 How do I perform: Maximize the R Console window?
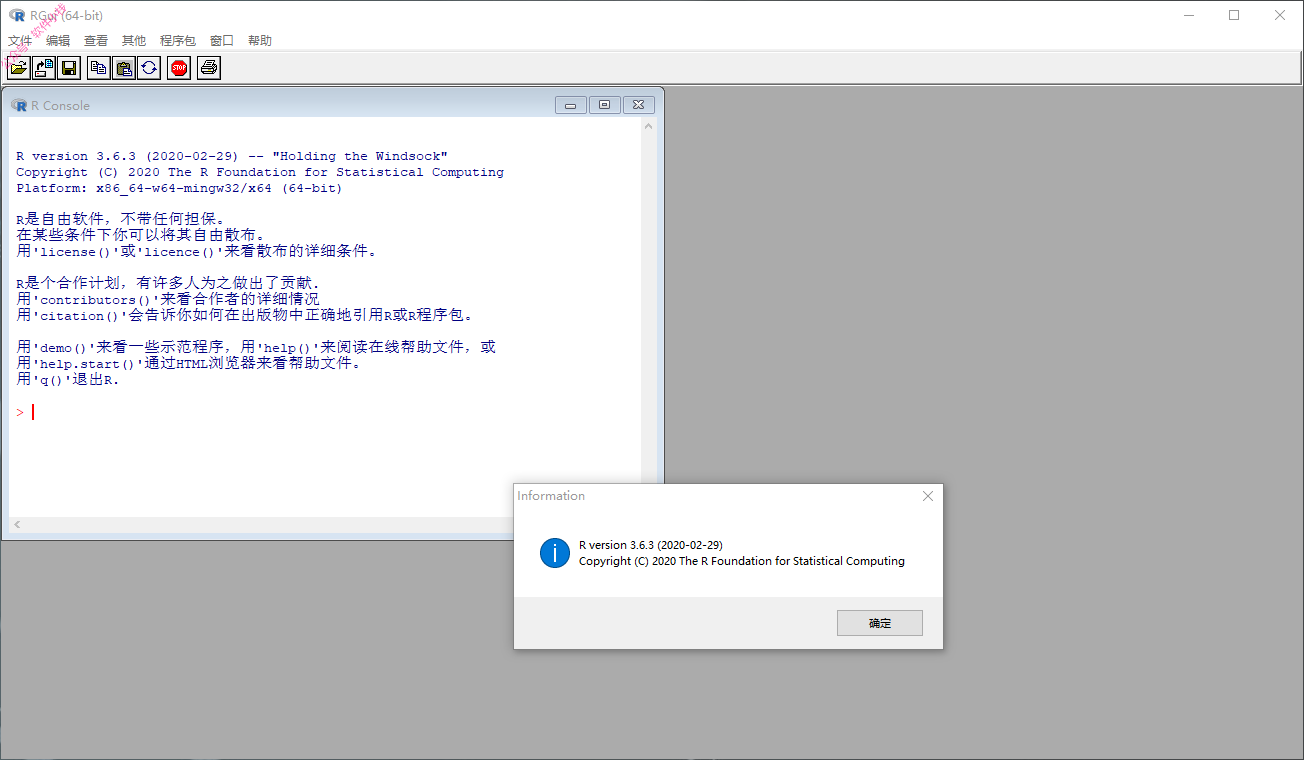click(605, 105)
